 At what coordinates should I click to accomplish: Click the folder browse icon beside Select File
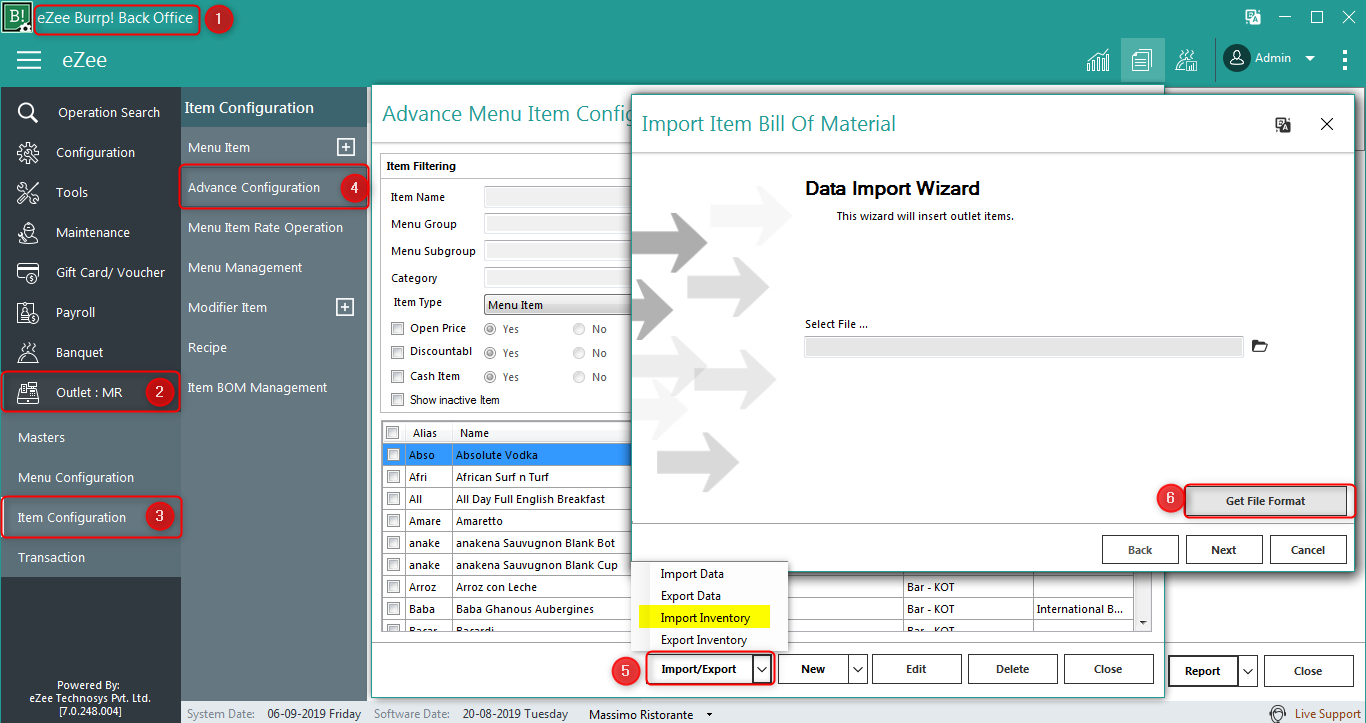(x=1260, y=346)
